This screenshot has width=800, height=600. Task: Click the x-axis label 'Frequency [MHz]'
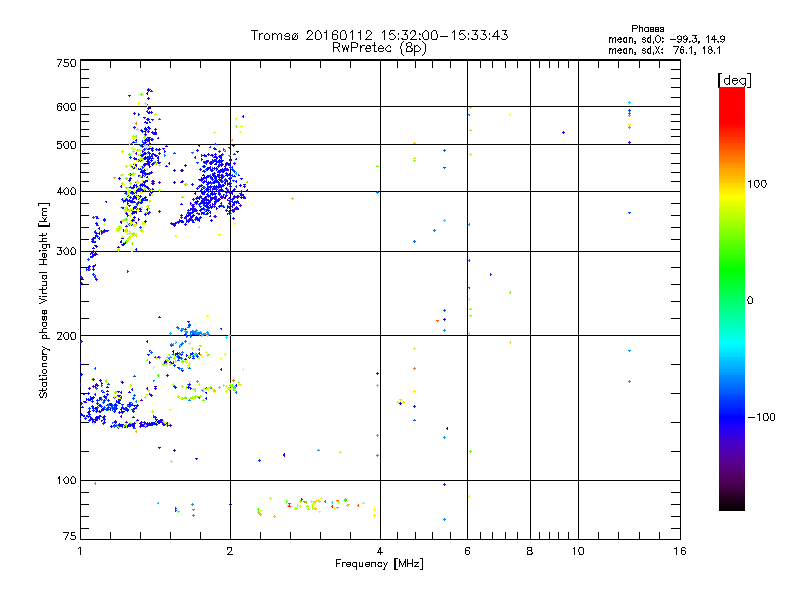pyautogui.click(x=379, y=564)
